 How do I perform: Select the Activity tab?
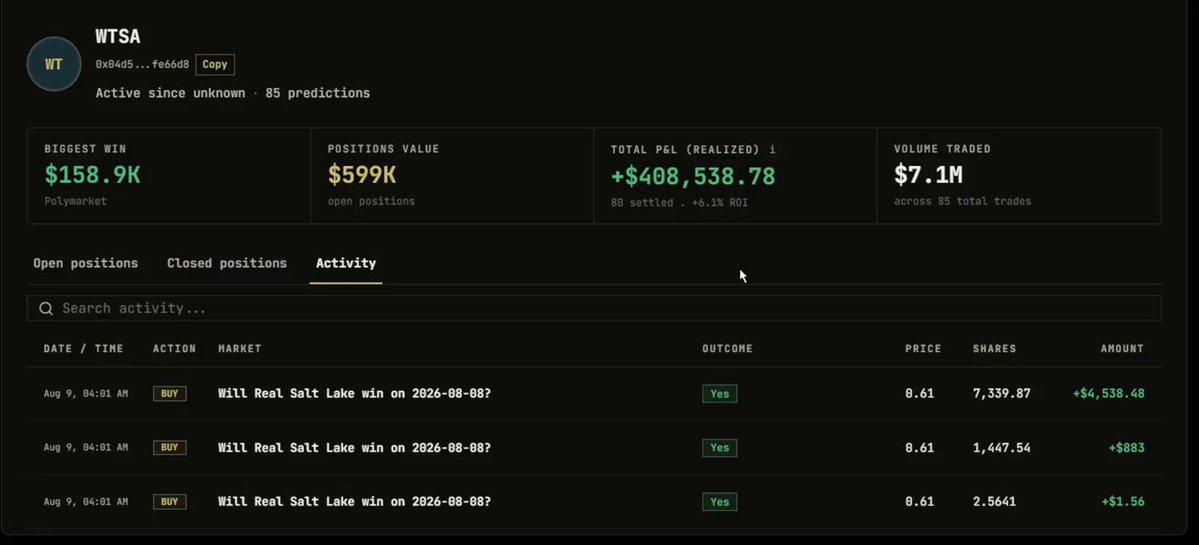coord(346,263)
